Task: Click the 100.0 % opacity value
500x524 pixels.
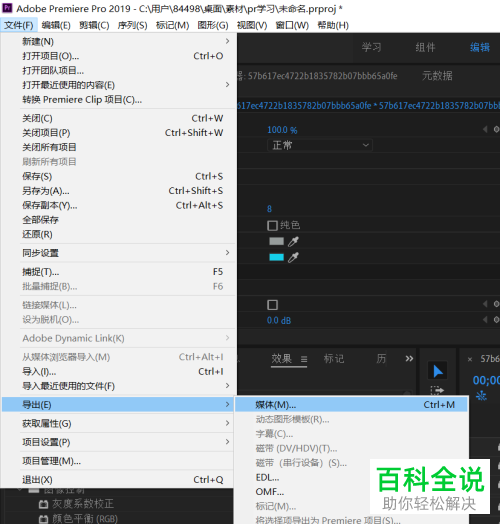Action: pyautogui.click(x=282, y=130)
